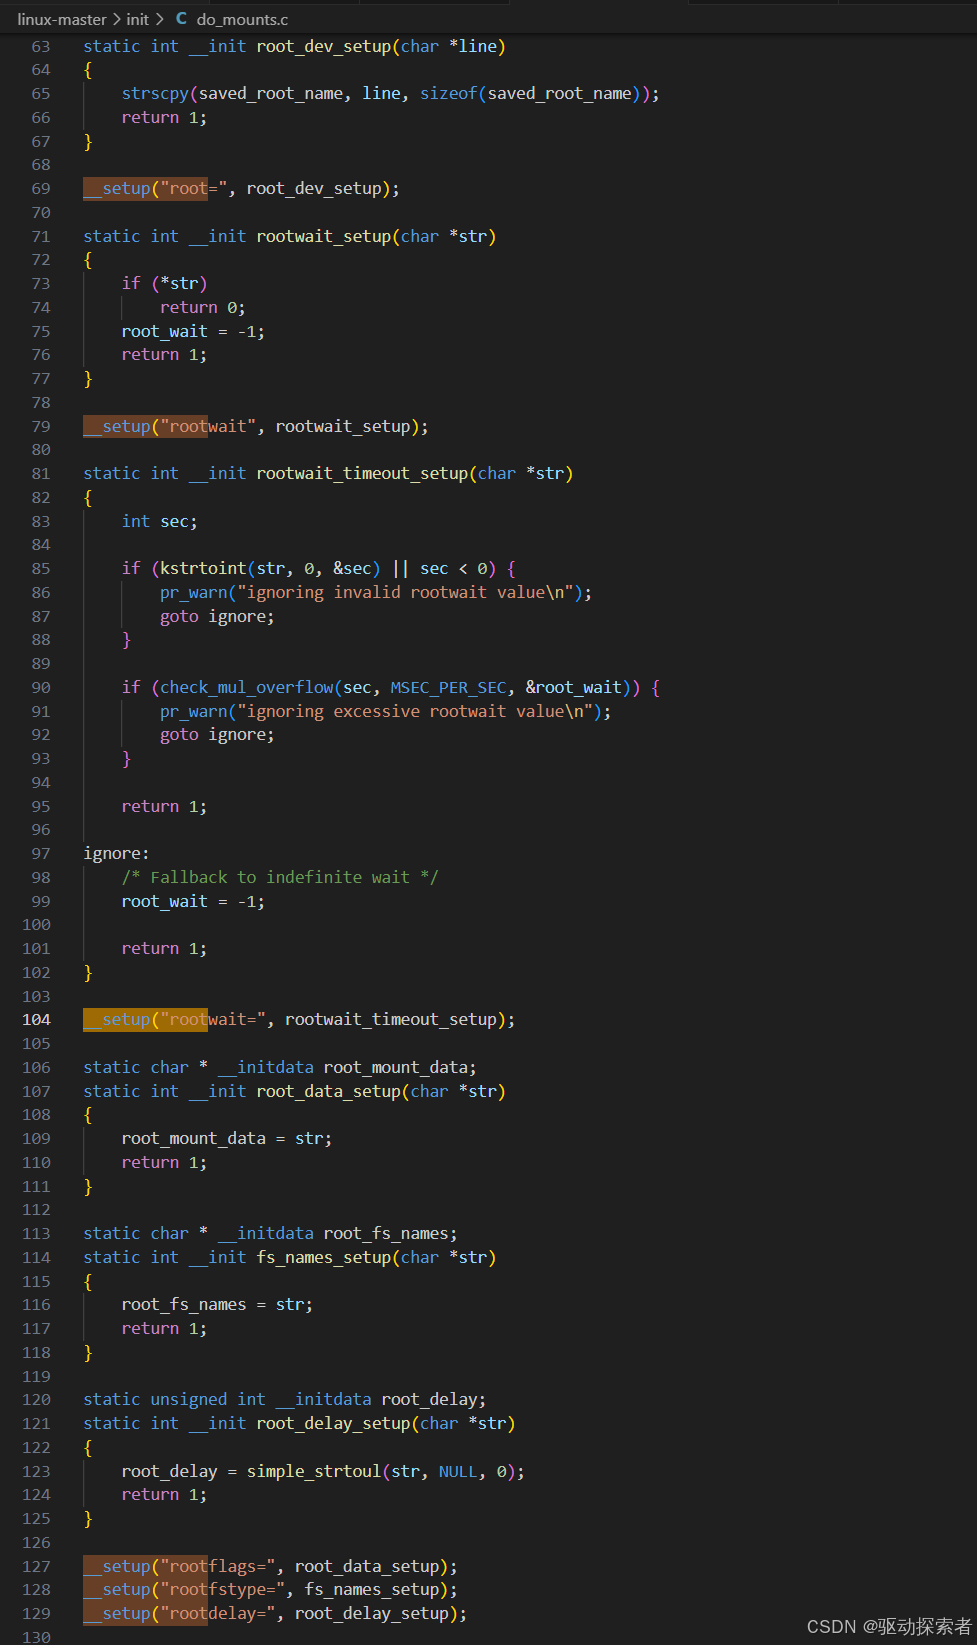
Task: Click '&root_wait' argument on line 90
Action: tap(574, 687)
